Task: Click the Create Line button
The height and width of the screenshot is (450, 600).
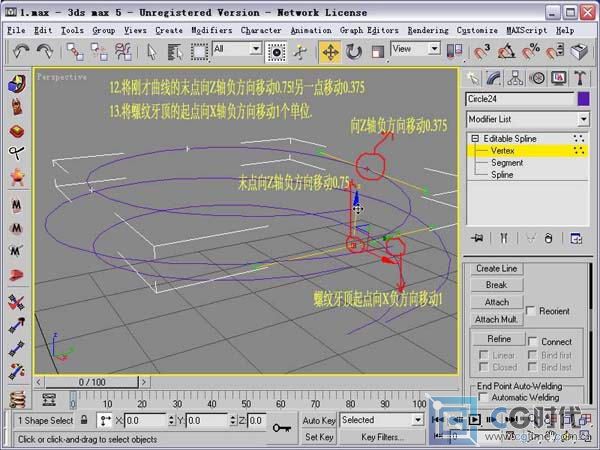Action: 497,269
